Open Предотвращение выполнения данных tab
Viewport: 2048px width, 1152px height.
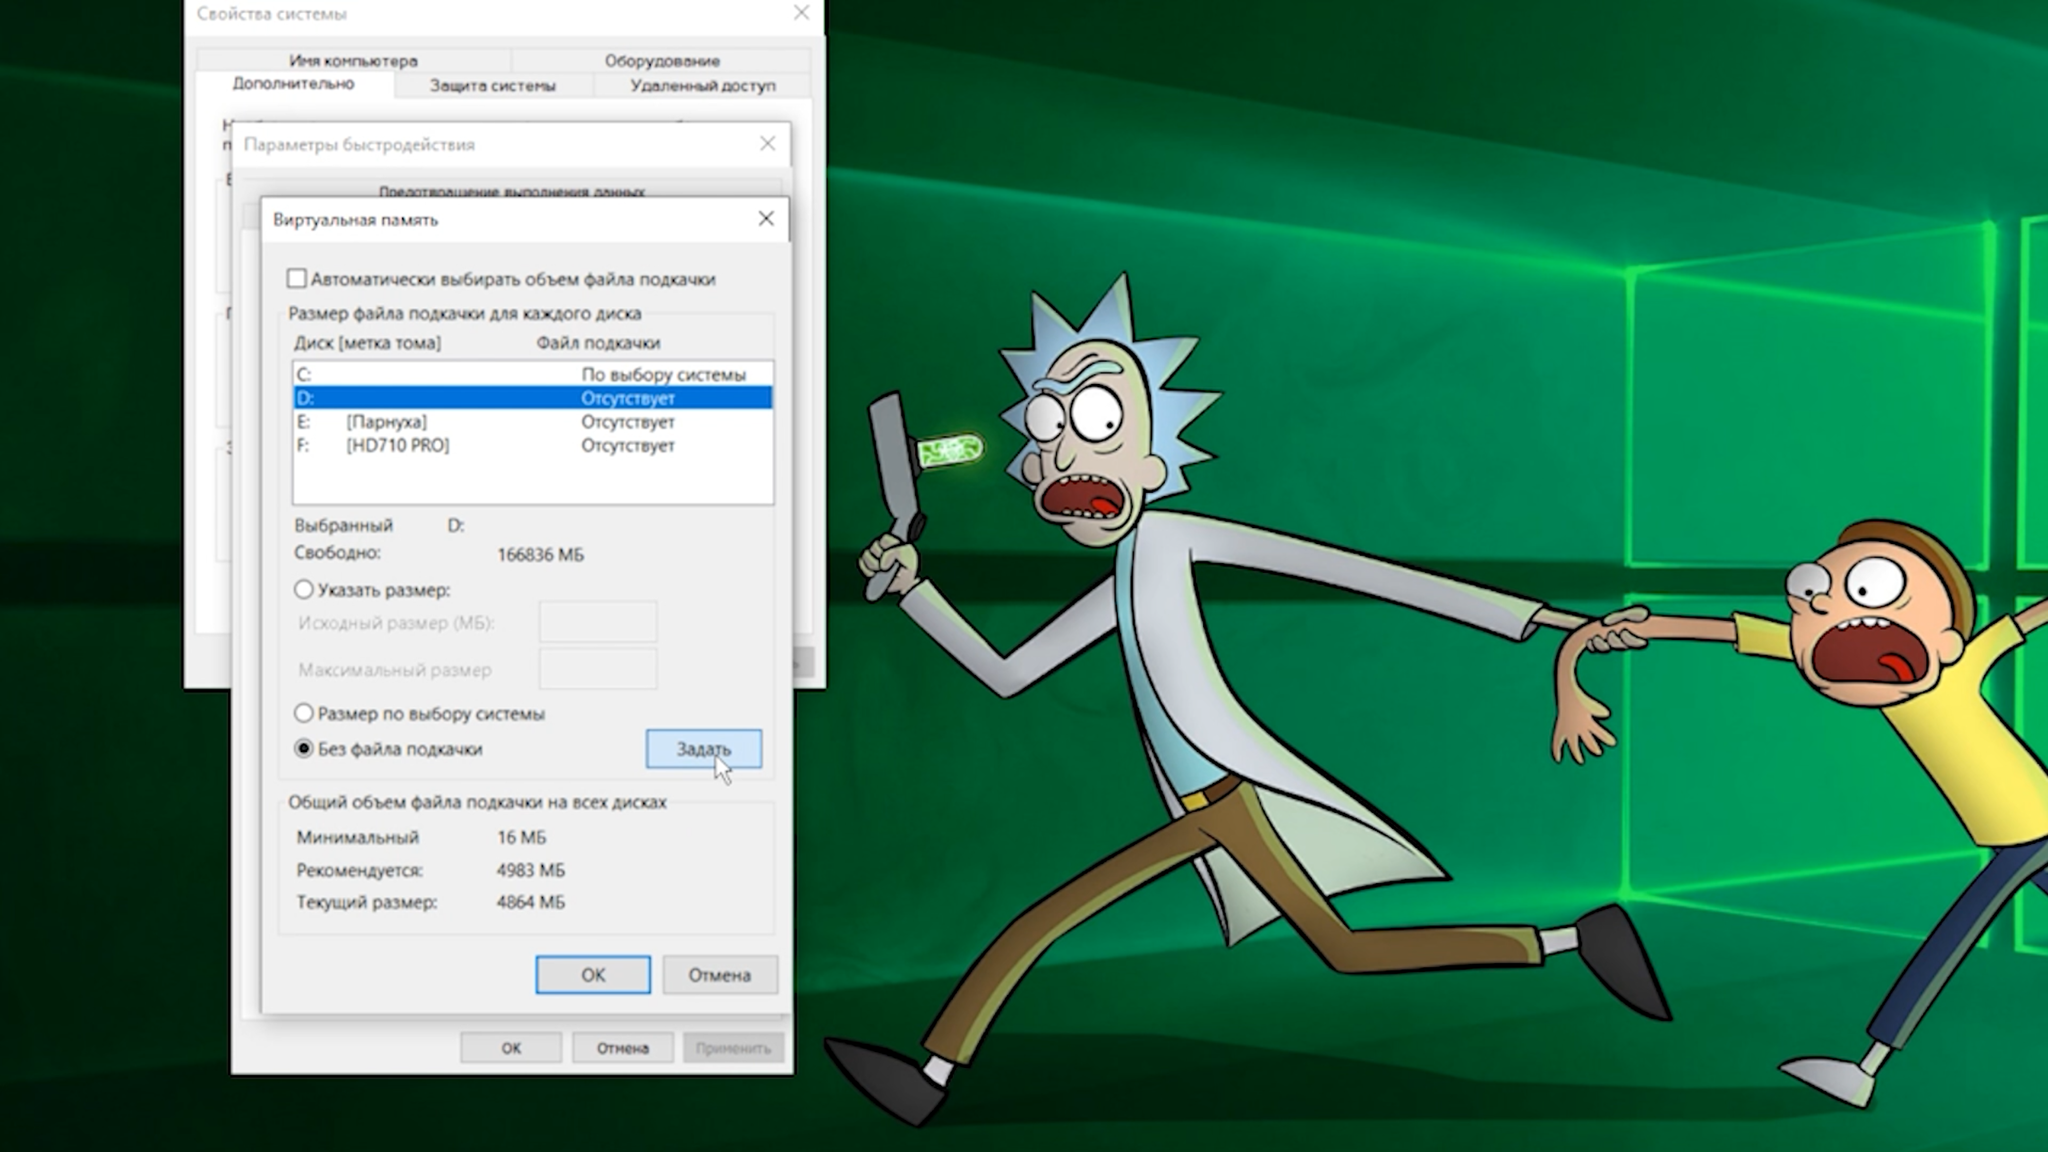(511, 191)
